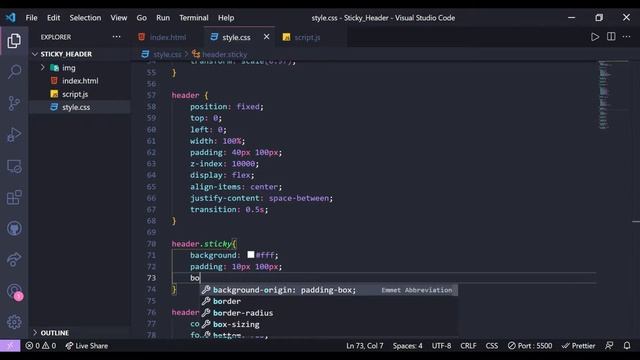Open the View menu
Viewport: 640px width, 360px height.
tap(118, 18)
